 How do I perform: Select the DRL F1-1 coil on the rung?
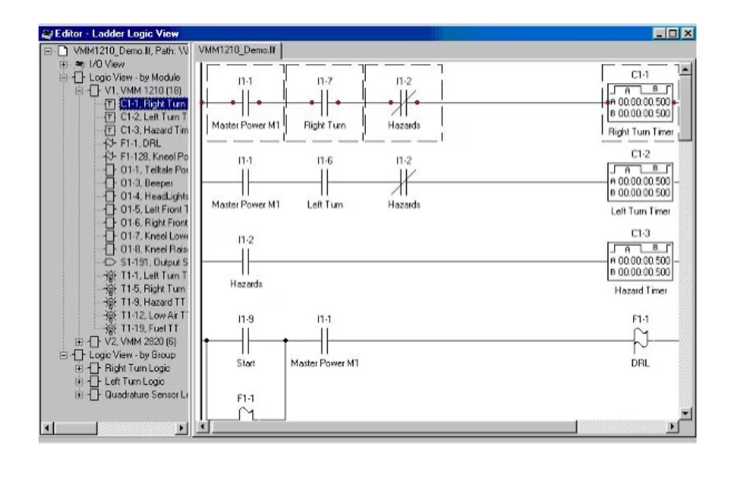click(640, 341)
